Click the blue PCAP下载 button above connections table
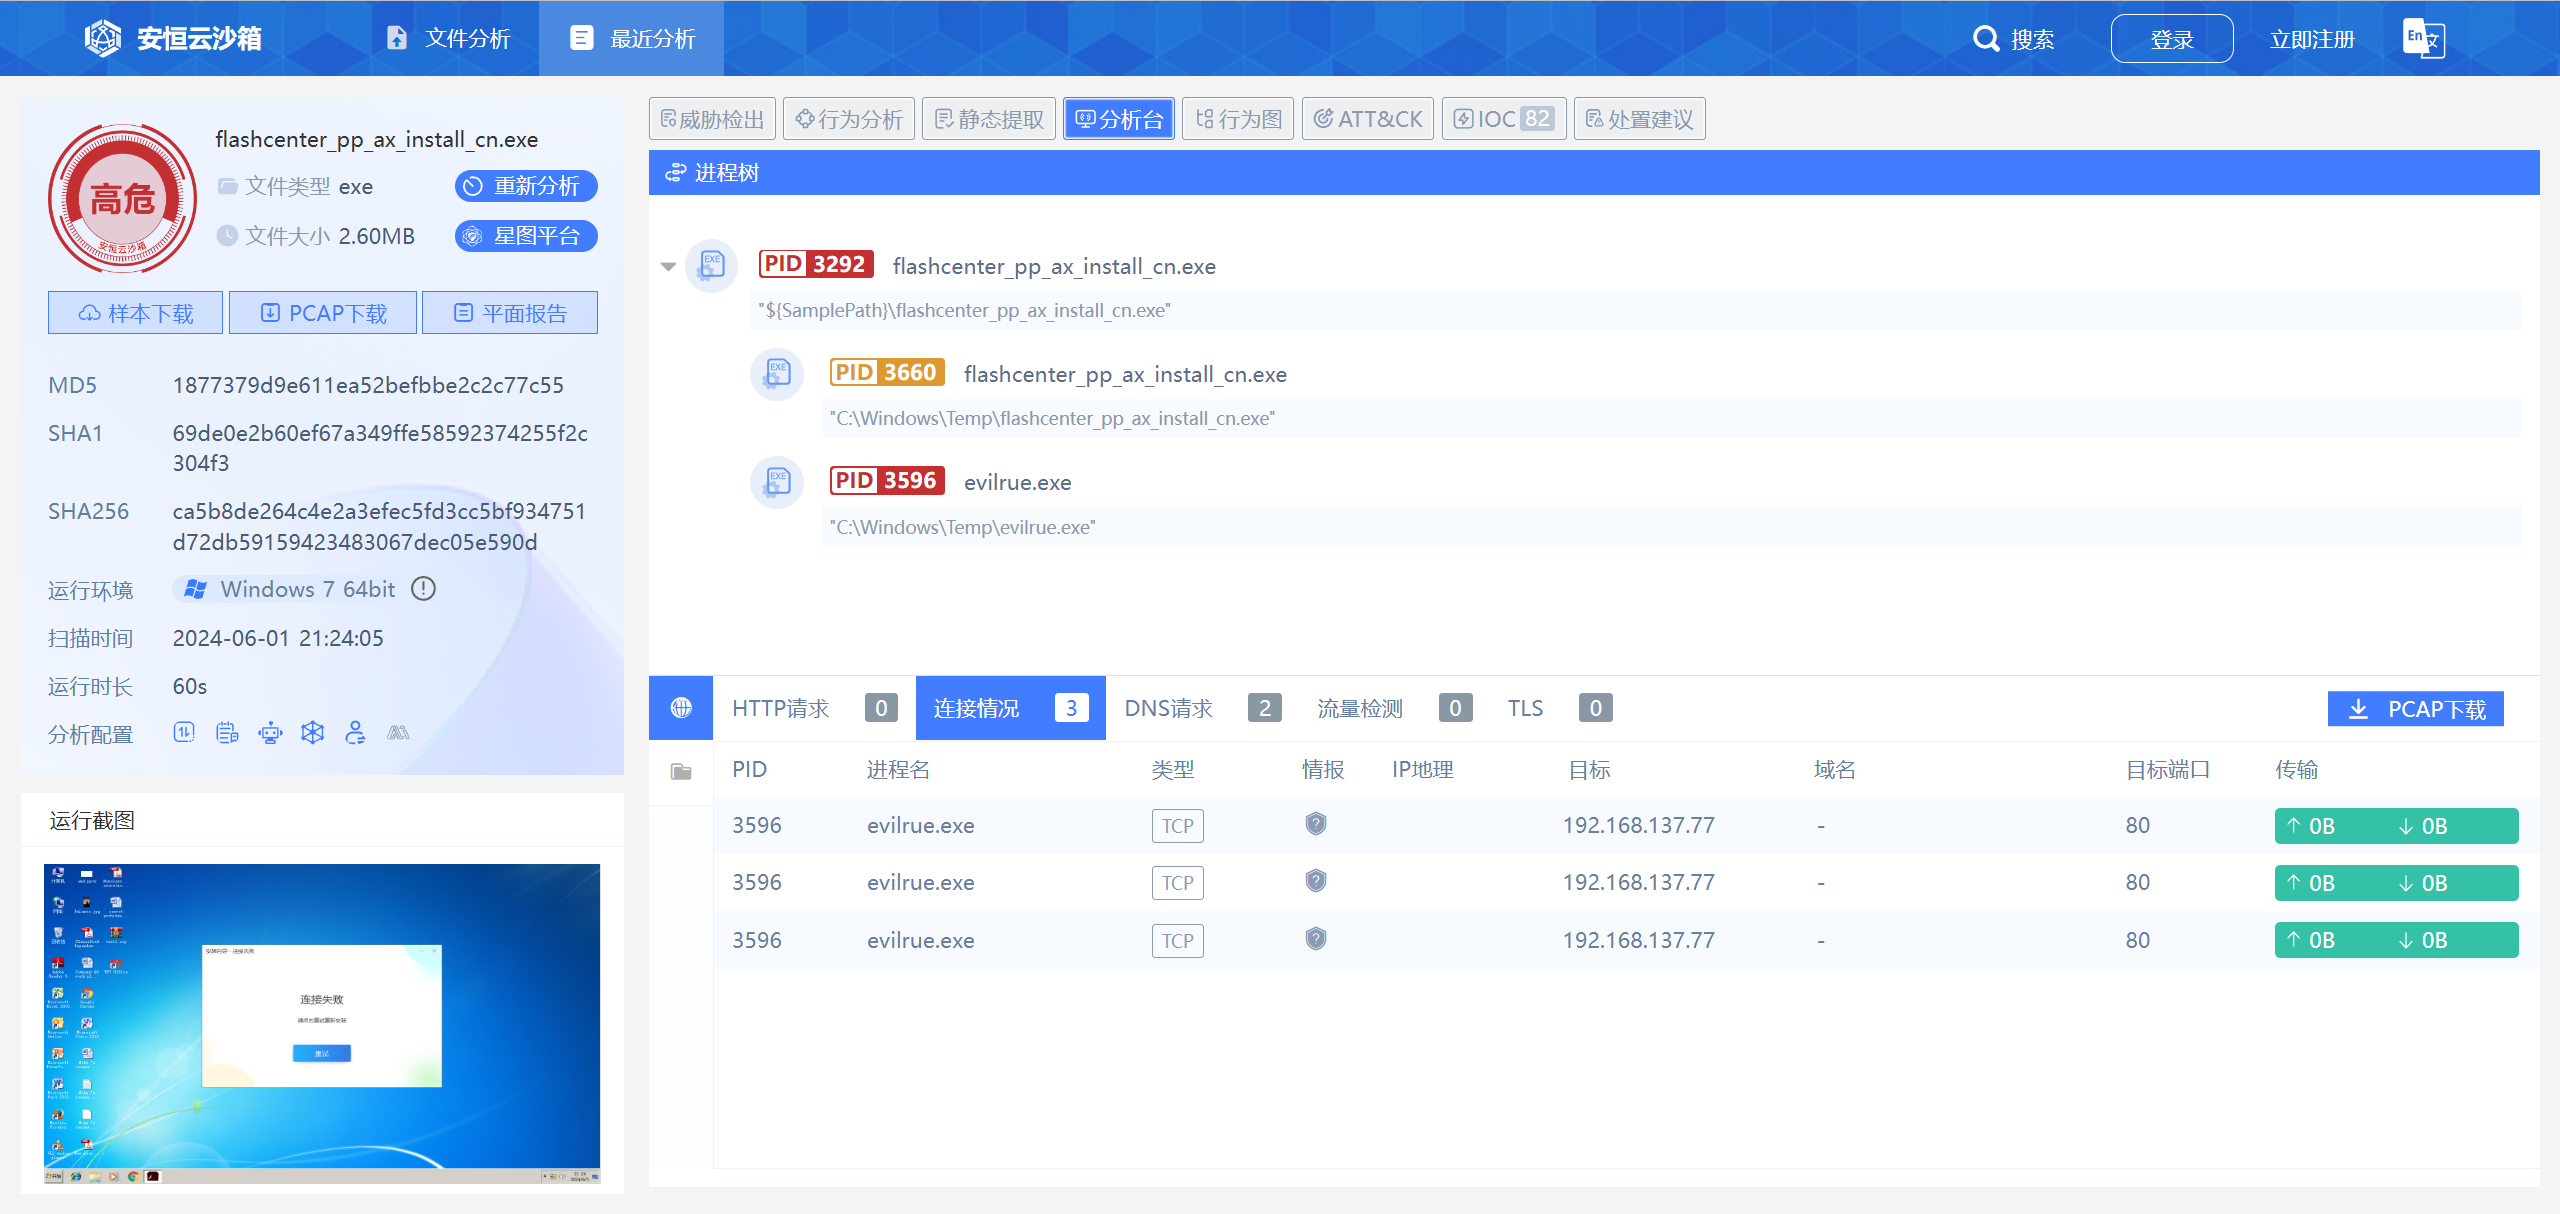 click(2416, 708)
